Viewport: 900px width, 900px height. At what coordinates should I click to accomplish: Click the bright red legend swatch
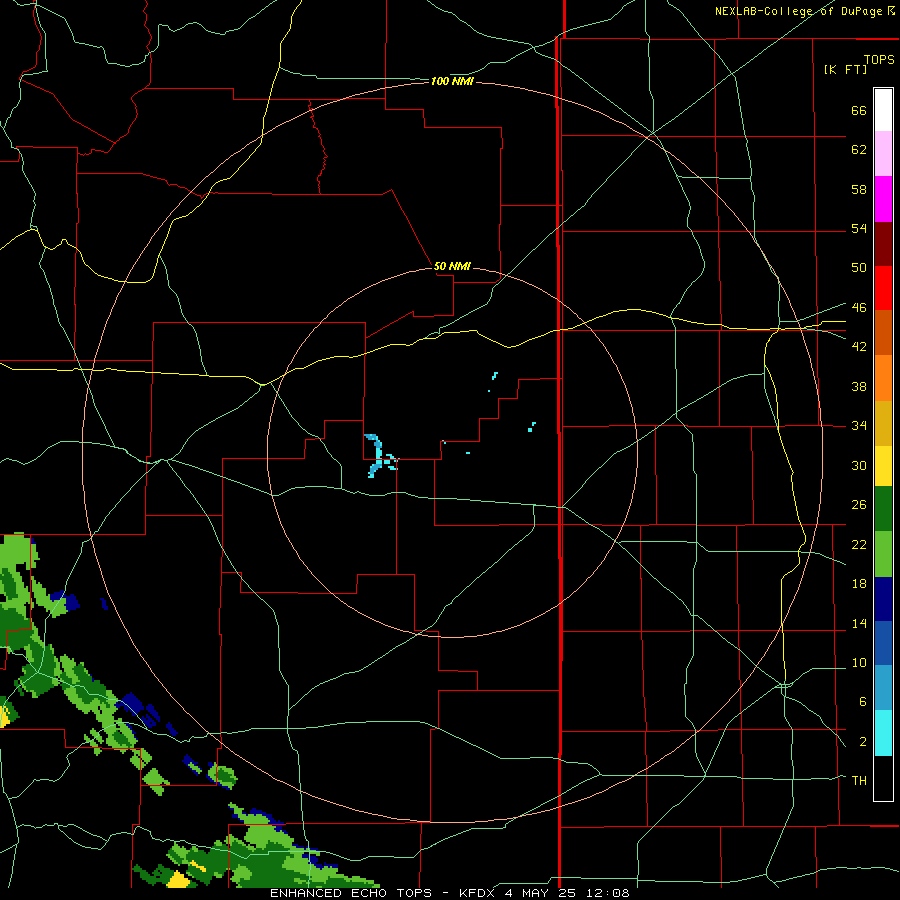(x=883, y=288)
